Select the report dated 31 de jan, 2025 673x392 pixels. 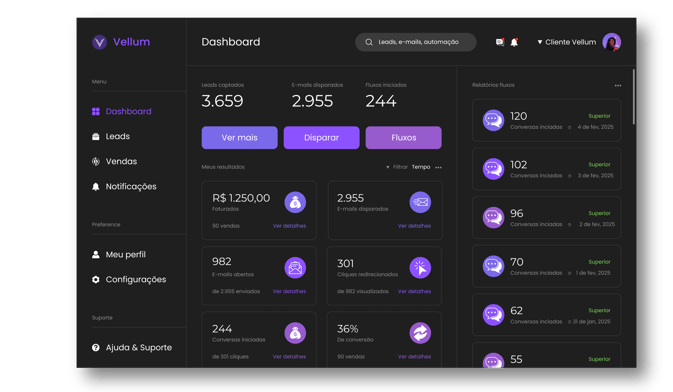coord(546,315)
